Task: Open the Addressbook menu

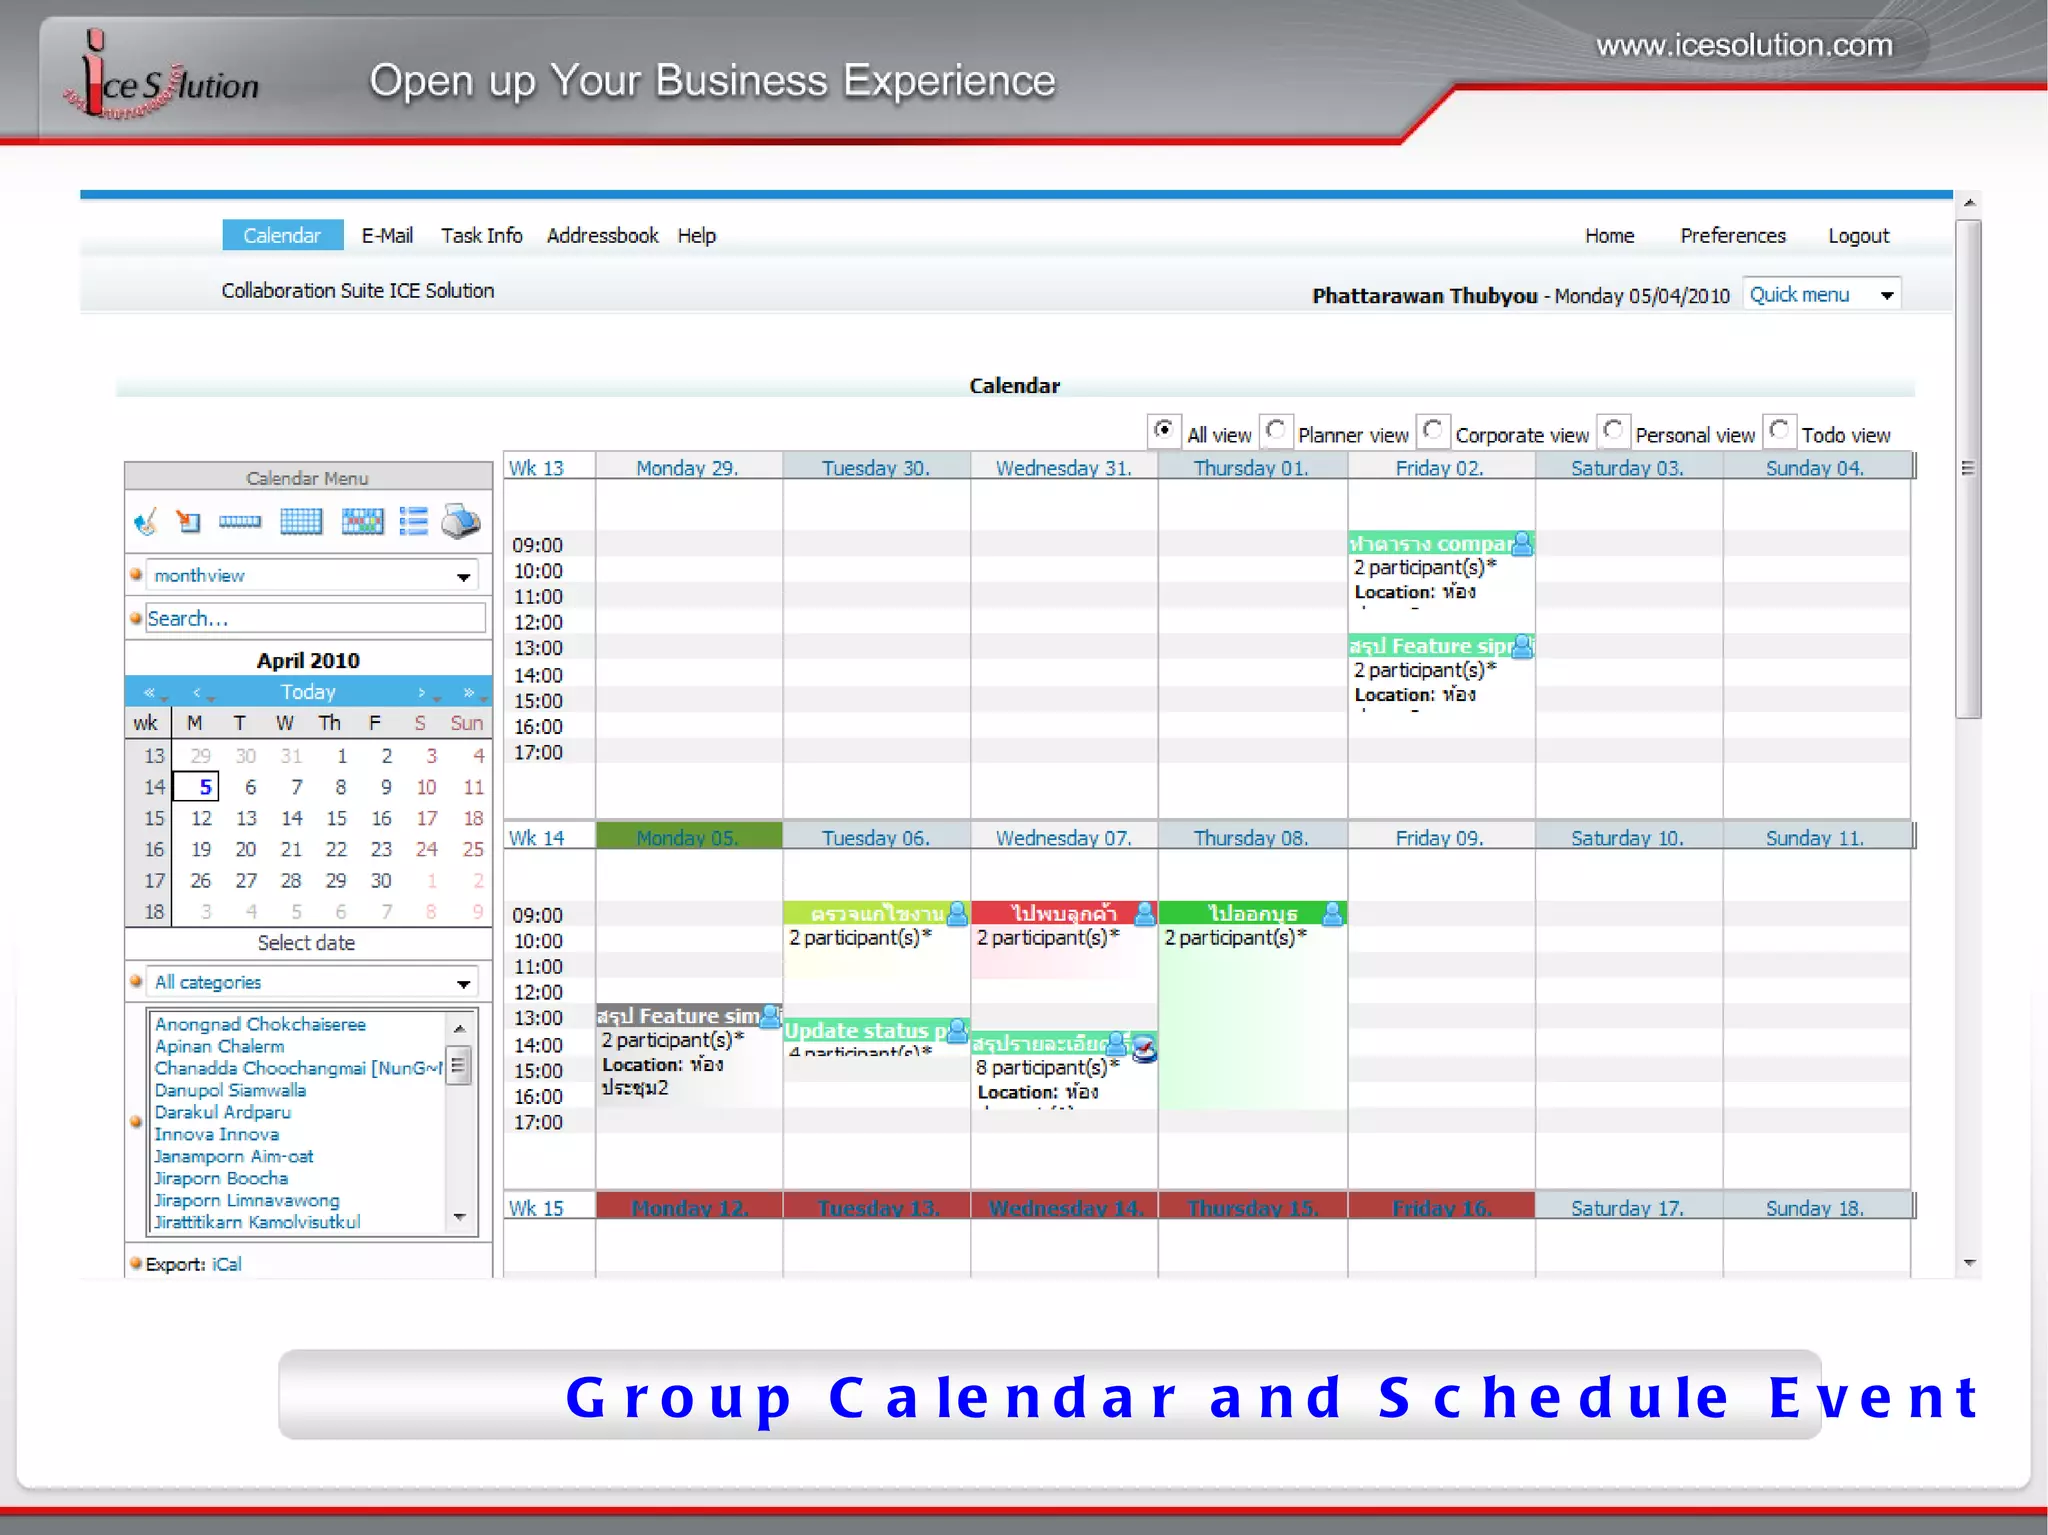Action: coord(602,236)
